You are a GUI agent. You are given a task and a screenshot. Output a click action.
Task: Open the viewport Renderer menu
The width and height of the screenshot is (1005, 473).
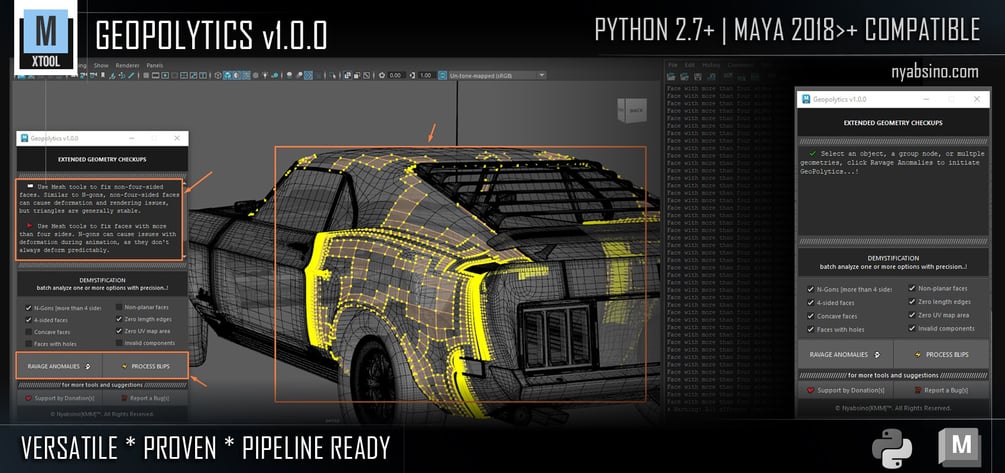tap(127, 65)
